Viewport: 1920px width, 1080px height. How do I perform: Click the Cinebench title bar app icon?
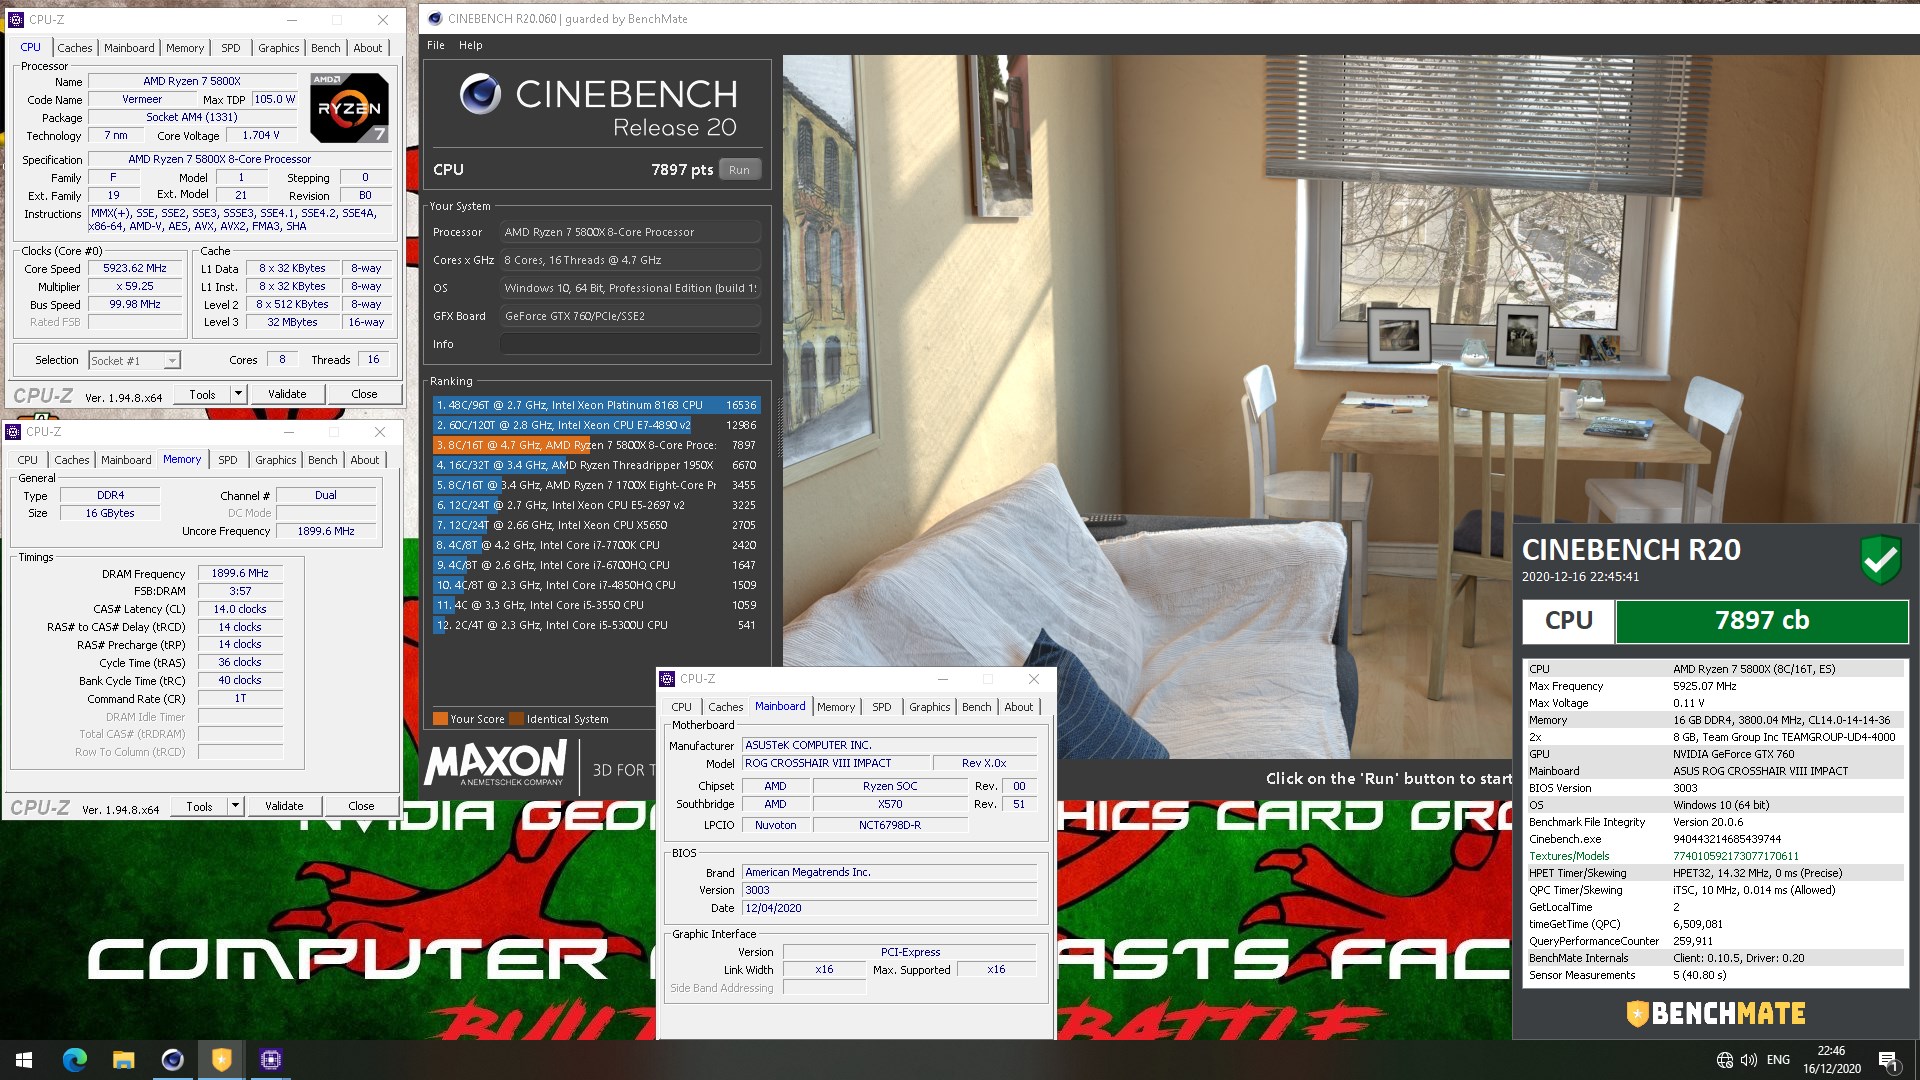click(x=435, y=18)
